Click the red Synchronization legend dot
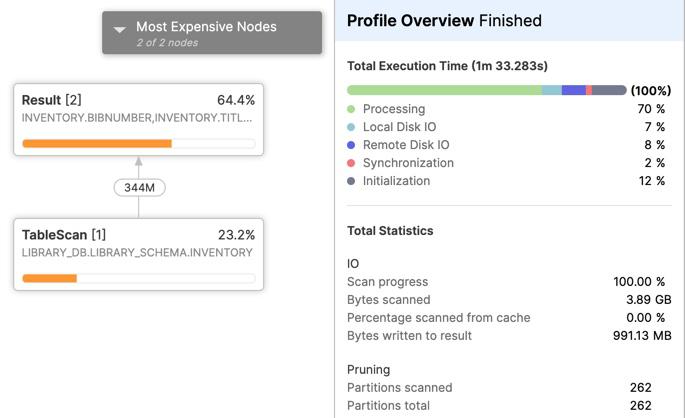The width and height of the screenshot is (685, 418). coord(351,163)
